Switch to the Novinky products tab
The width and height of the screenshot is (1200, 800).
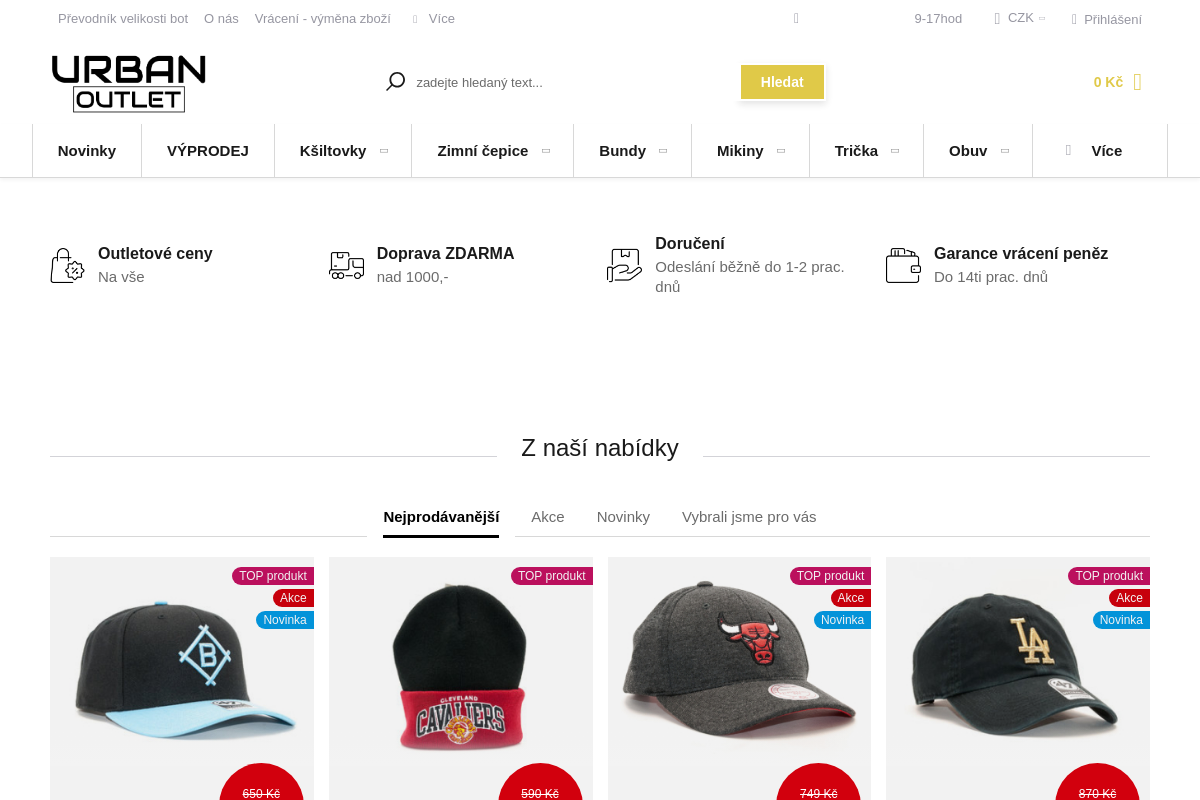click(623, 517)
